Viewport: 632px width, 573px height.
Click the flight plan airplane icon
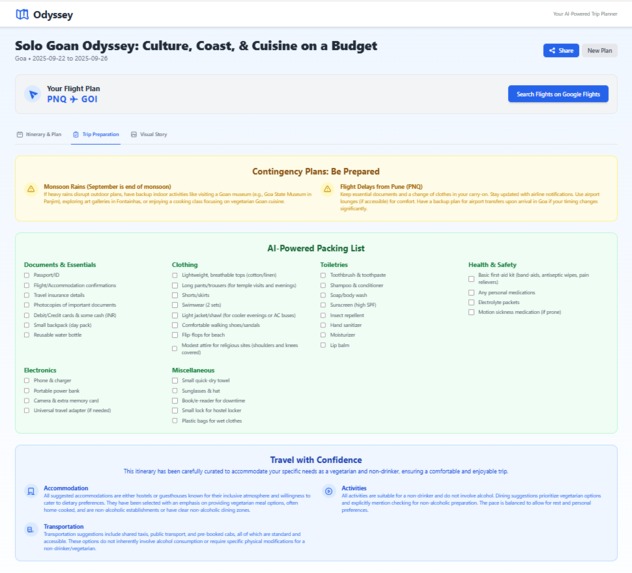click(x=33, y=94)
